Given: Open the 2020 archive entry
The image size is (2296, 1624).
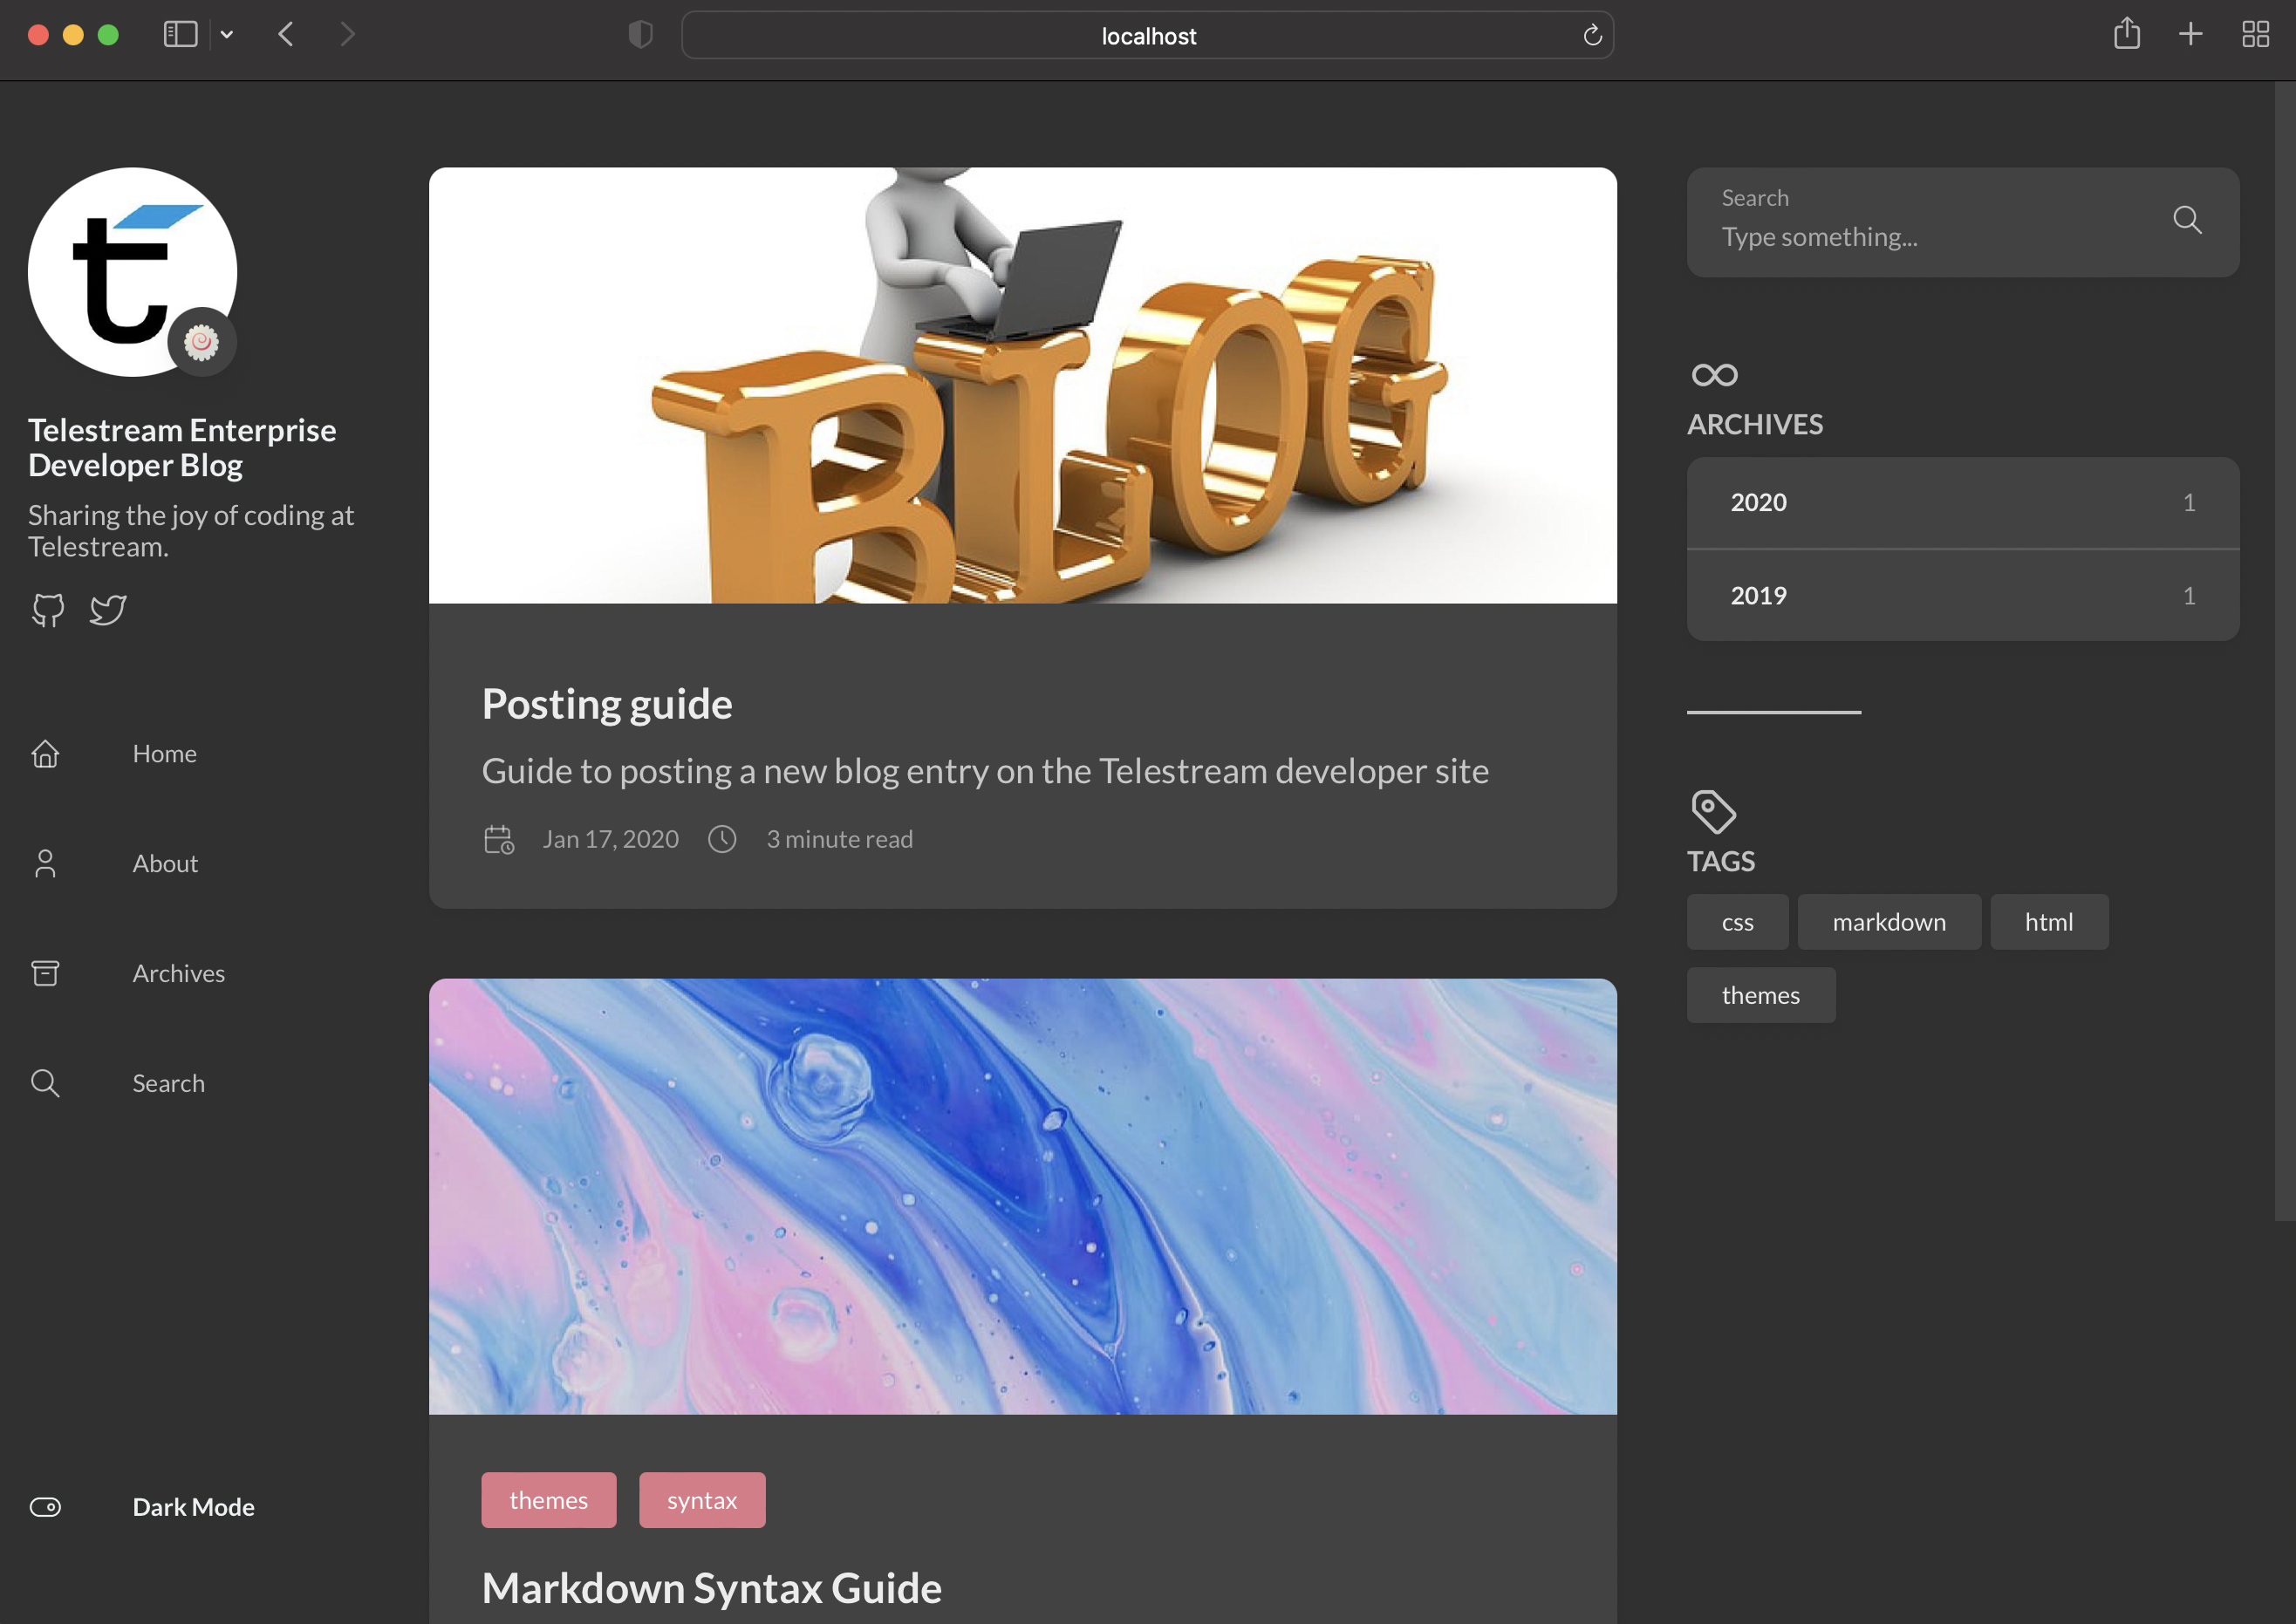Looking at the screenshot, I should click(x=1962, y=503).
